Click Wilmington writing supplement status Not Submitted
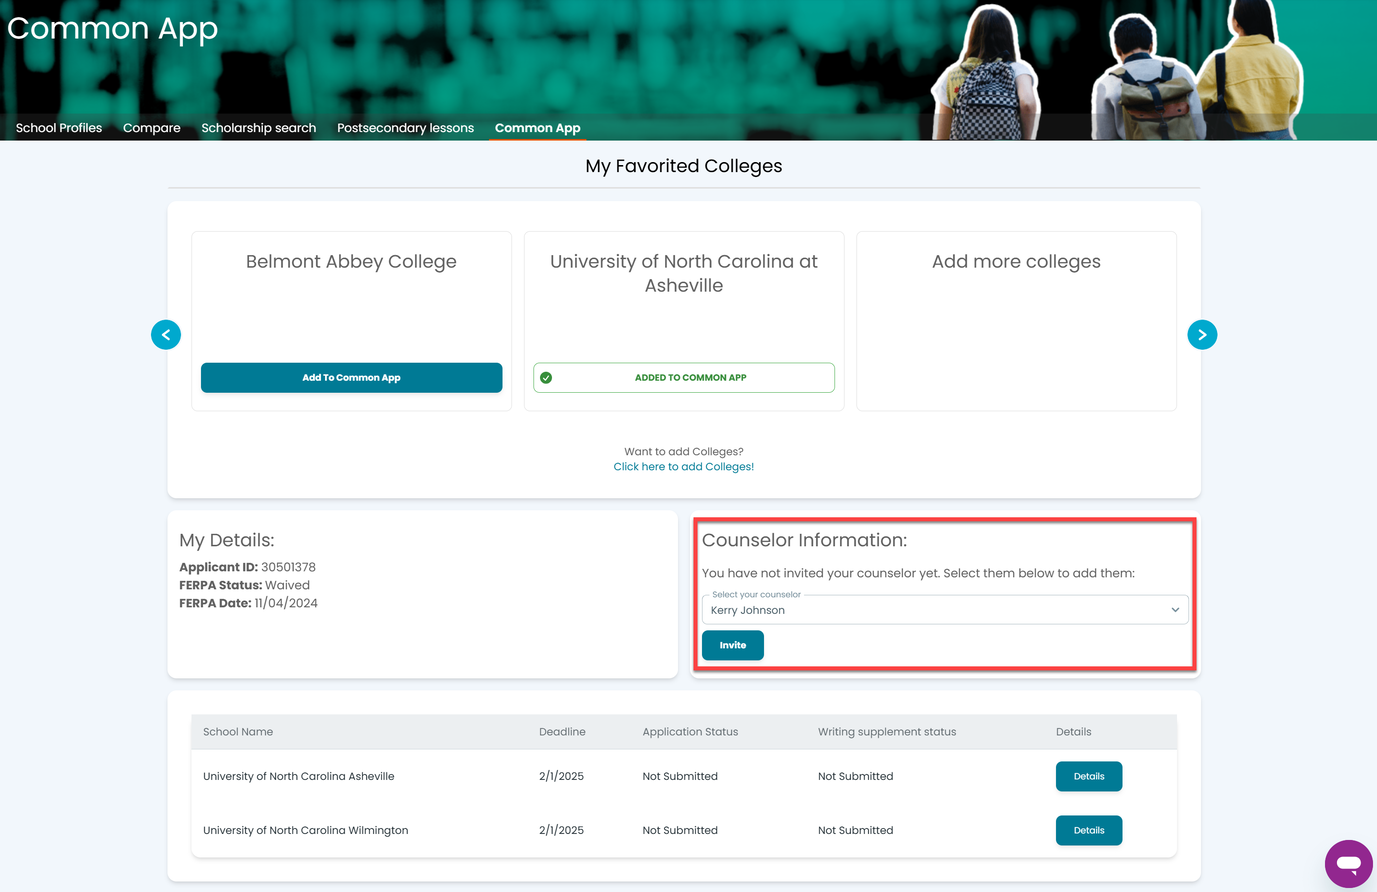 (856, 830)
